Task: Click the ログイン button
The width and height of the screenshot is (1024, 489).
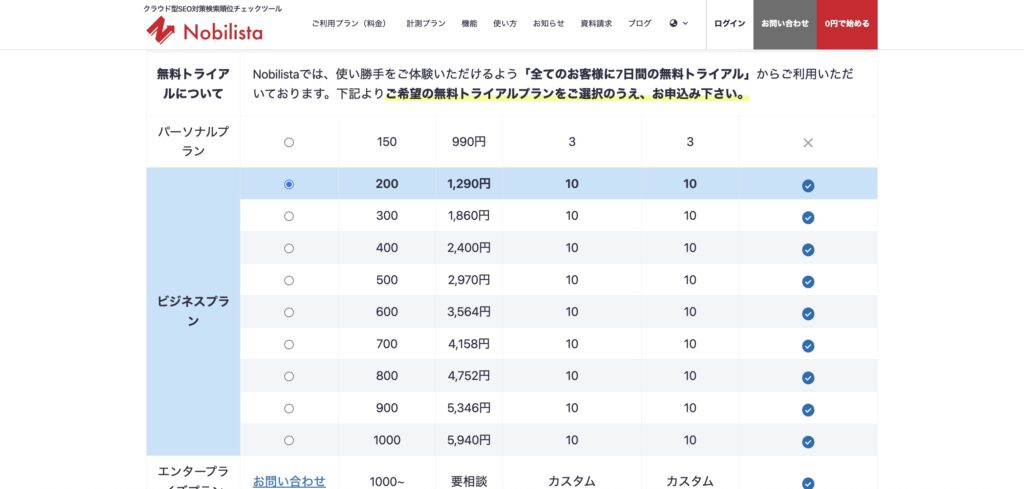Action: (729, 23)
